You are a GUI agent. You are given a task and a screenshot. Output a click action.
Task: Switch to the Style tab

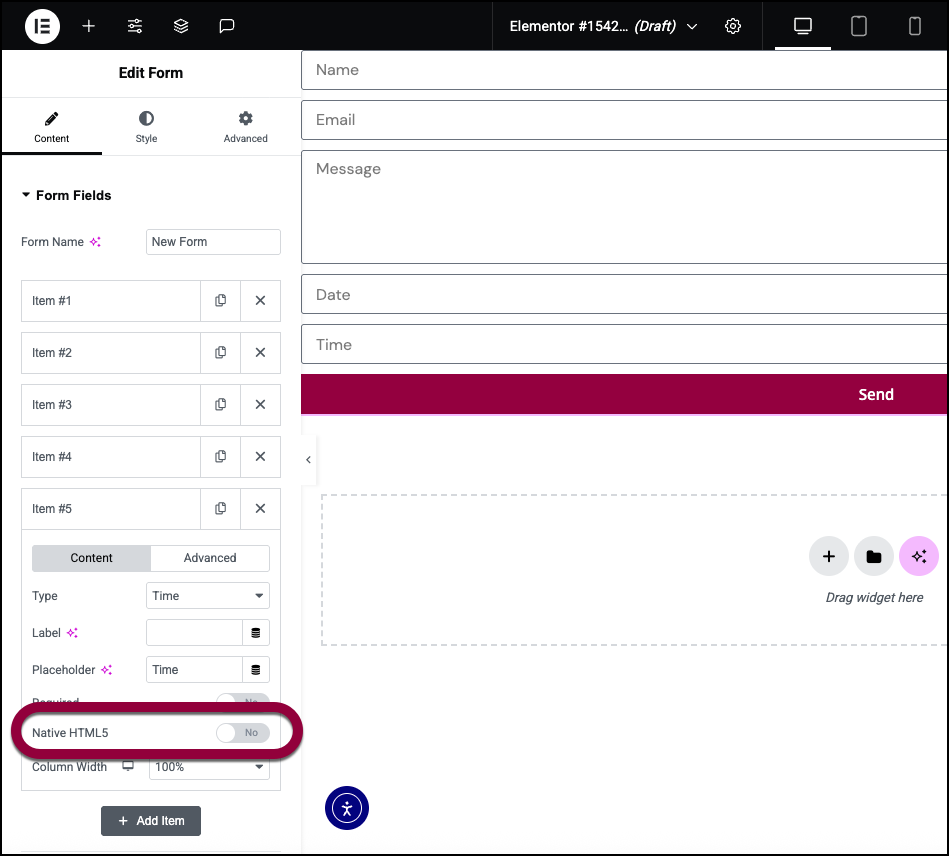click(x=146, y=127)
